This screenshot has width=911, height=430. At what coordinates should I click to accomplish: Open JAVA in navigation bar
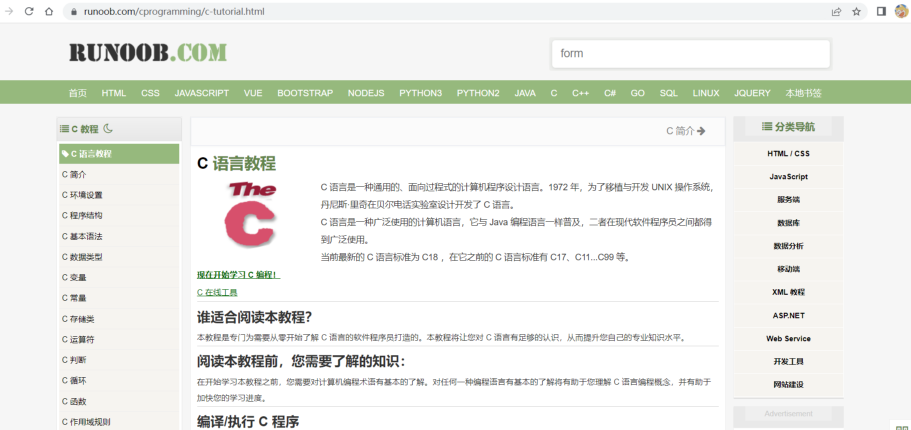[x=525, y=93]
